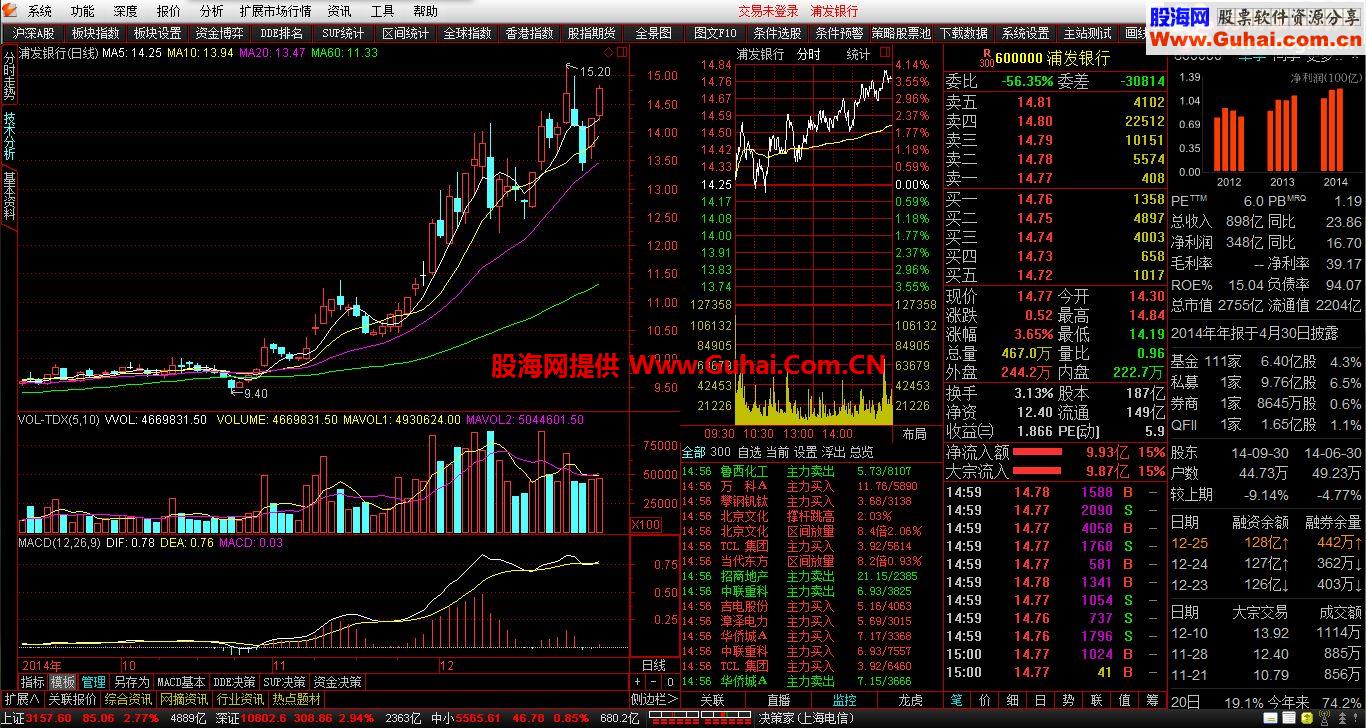Open the 日线 period selector

pyautogui.click(x=653, y=665)
